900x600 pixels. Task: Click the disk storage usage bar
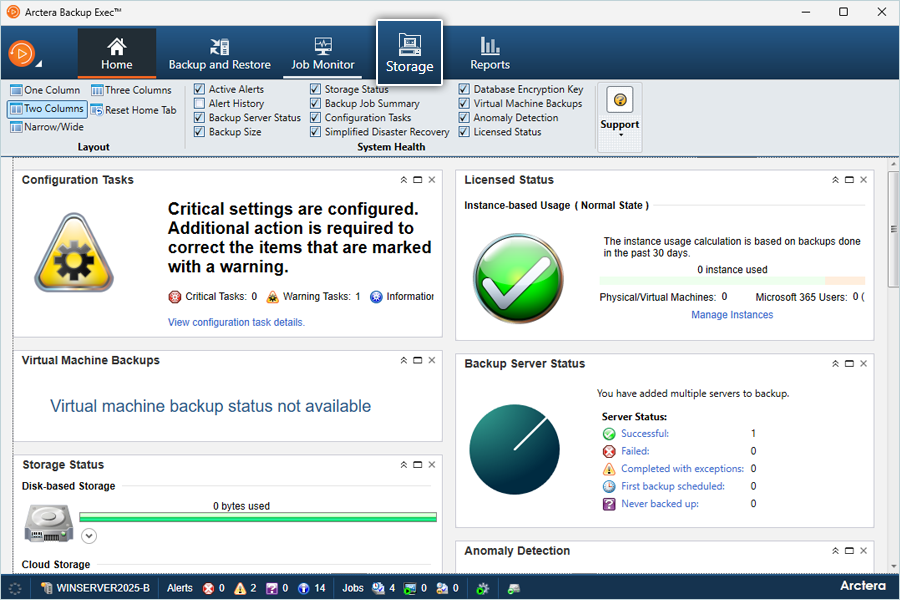pos(258,518)
